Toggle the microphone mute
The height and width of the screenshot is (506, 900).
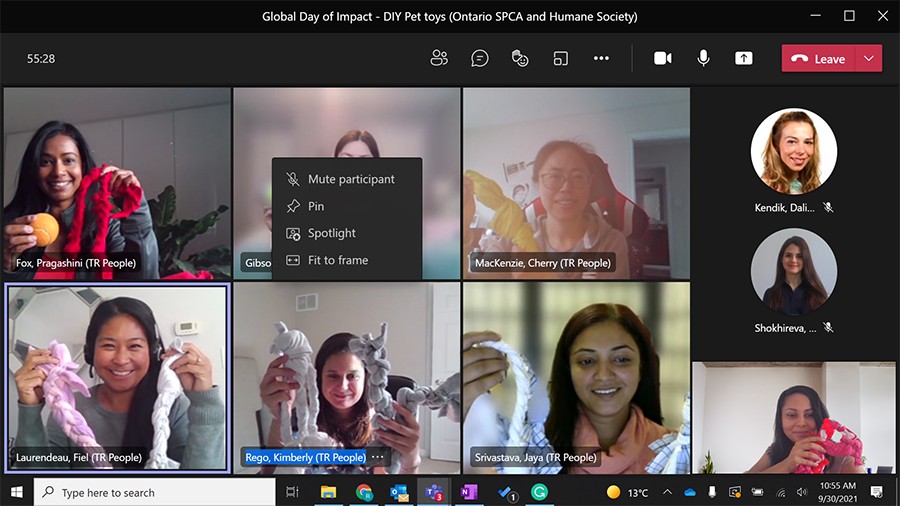(x=703, y=58)
